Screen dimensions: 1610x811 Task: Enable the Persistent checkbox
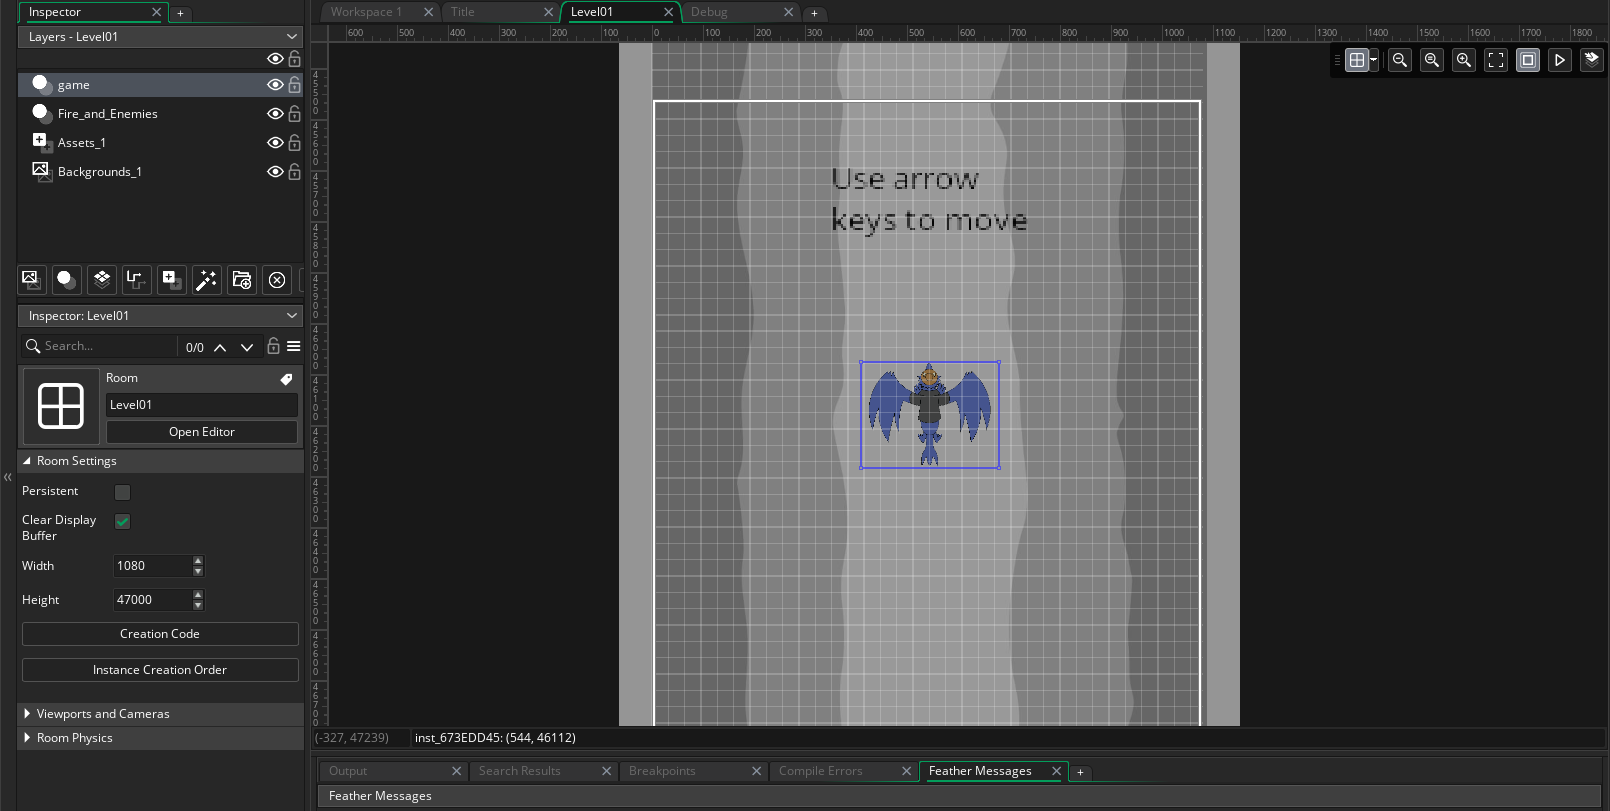(x=123, y=492)
